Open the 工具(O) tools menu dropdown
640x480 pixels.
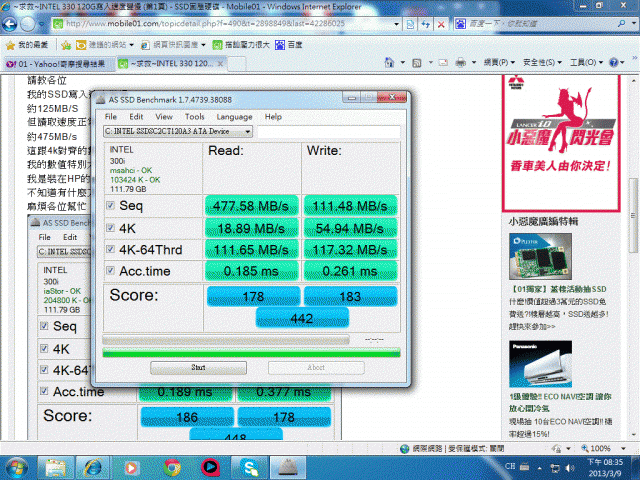point(587,62)
